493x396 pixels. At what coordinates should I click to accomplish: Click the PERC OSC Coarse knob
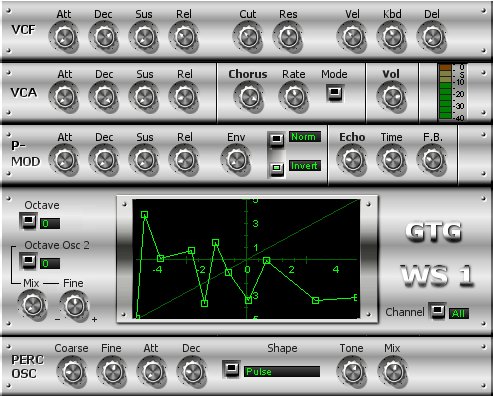point(72,372)
